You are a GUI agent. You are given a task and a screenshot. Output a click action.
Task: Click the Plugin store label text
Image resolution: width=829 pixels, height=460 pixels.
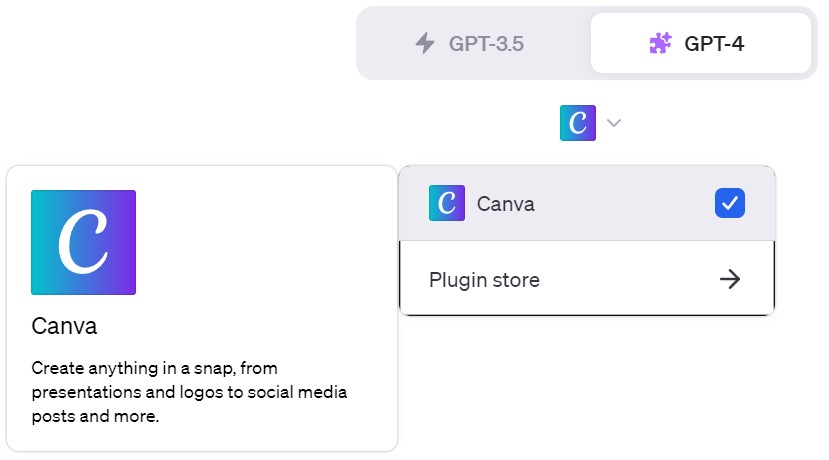click(484, 280)
